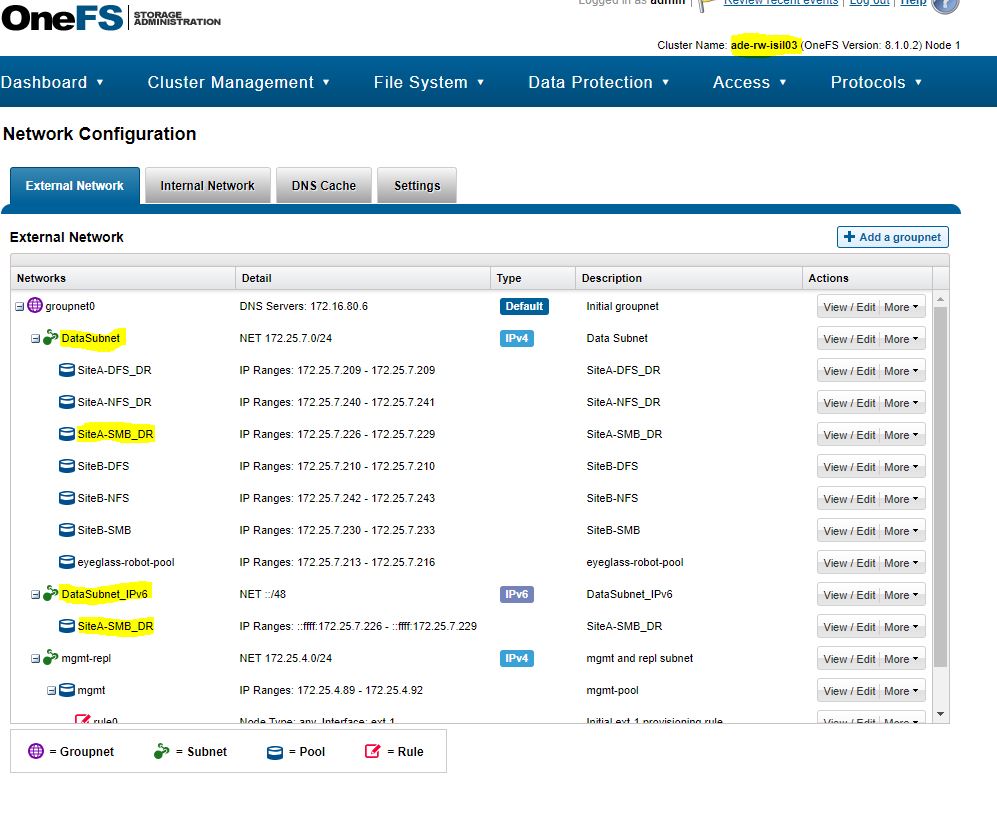Open More dropdown for groupnet0
The height and width of the screenshot is (822, 997).
(902, 306)
